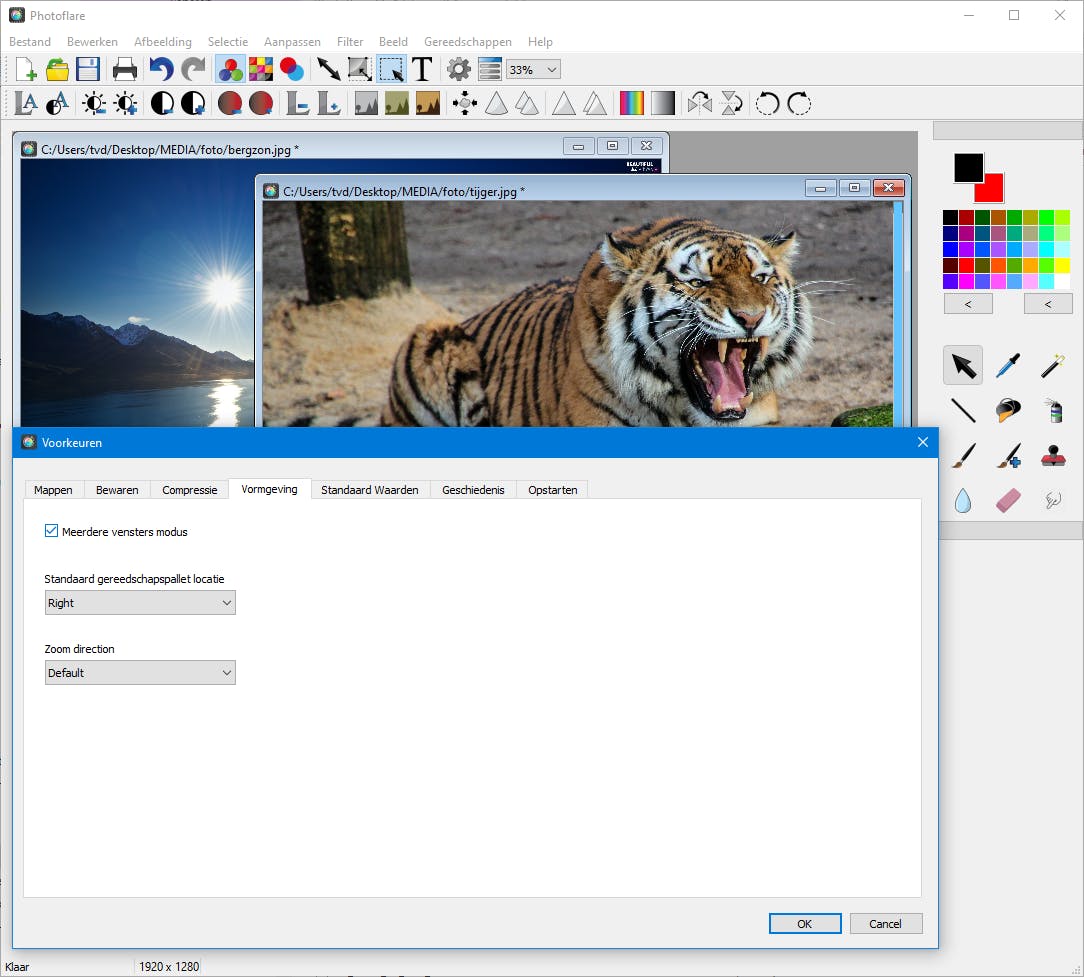Click the Save floppy disk icon

point(88,69)
